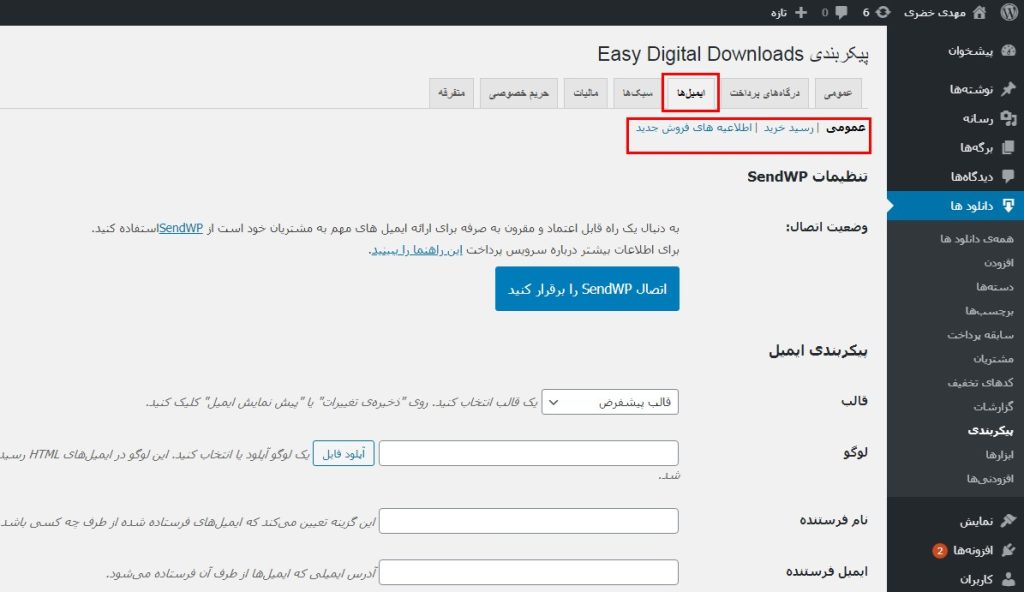This screenshot has width=1024, height=592.
Task: Open the updates icon showing 6
Action: [883, 12]
